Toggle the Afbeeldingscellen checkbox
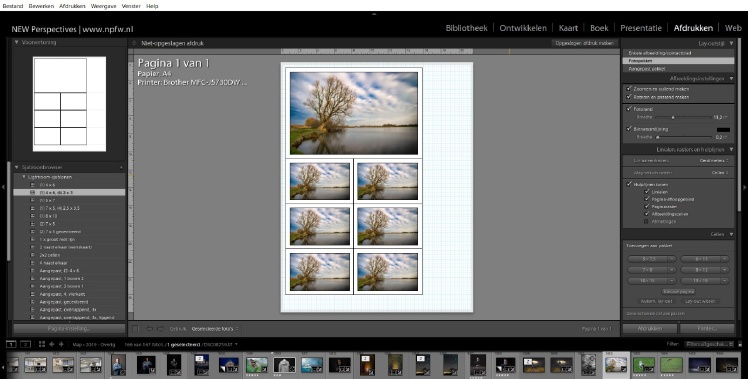The width and height of the screenshot is (748, 379). (x=647, y=214)
